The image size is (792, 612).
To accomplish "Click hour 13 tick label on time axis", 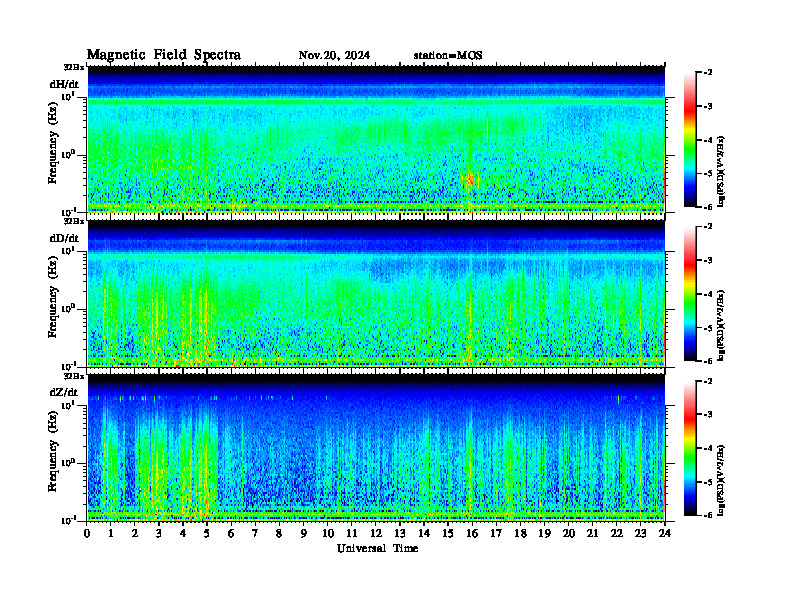I will (x=400, y=534).
